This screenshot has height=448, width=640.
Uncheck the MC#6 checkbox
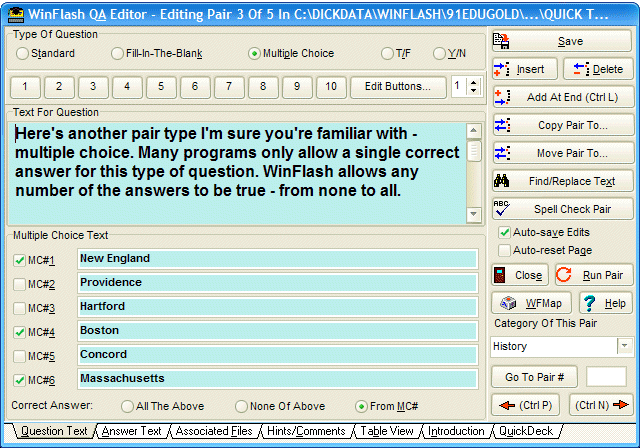(x=19, y=380)
